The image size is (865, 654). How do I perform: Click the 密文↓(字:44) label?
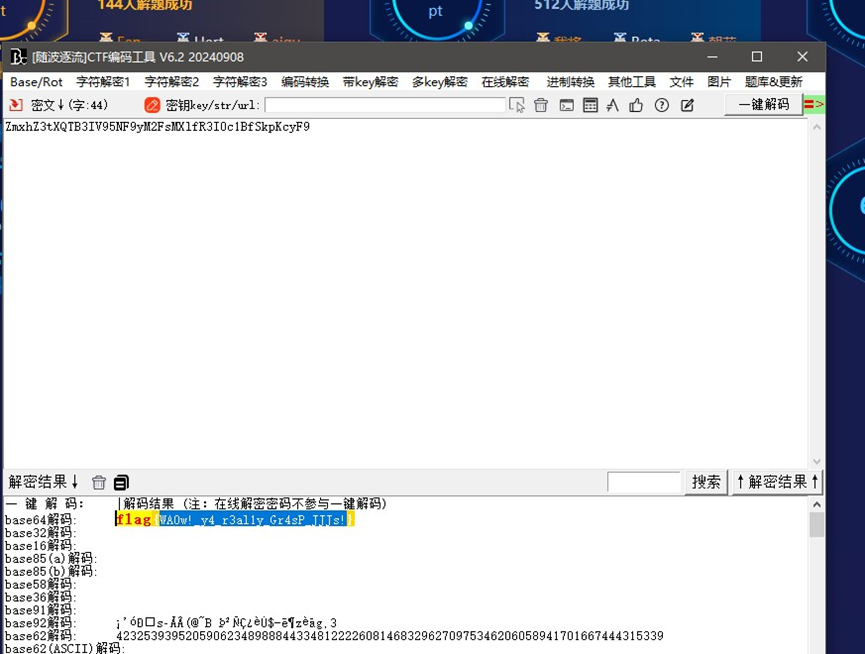click(x=70, y=105)
